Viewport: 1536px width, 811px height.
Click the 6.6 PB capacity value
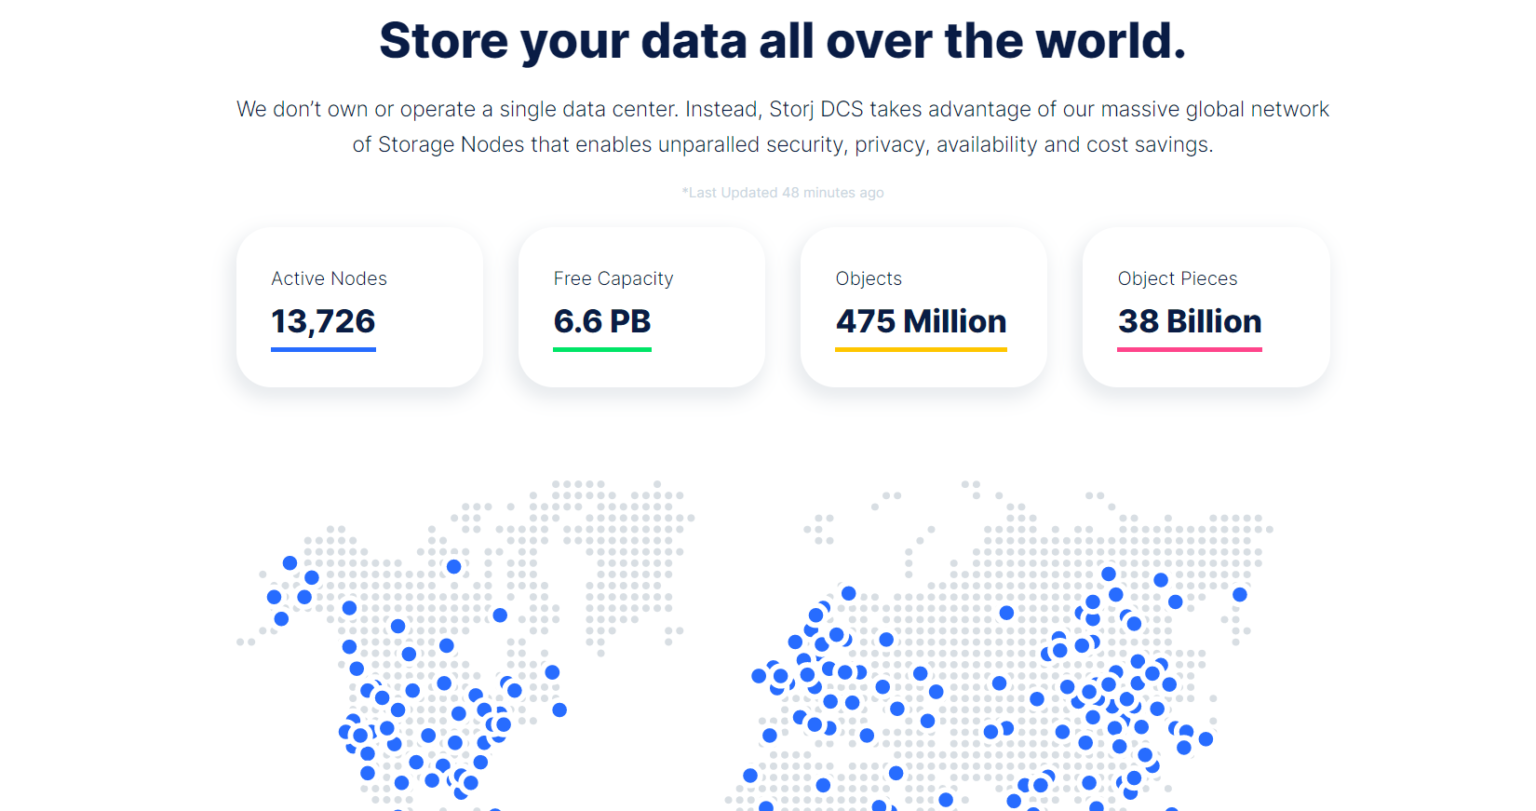click(x=602, y=321)
